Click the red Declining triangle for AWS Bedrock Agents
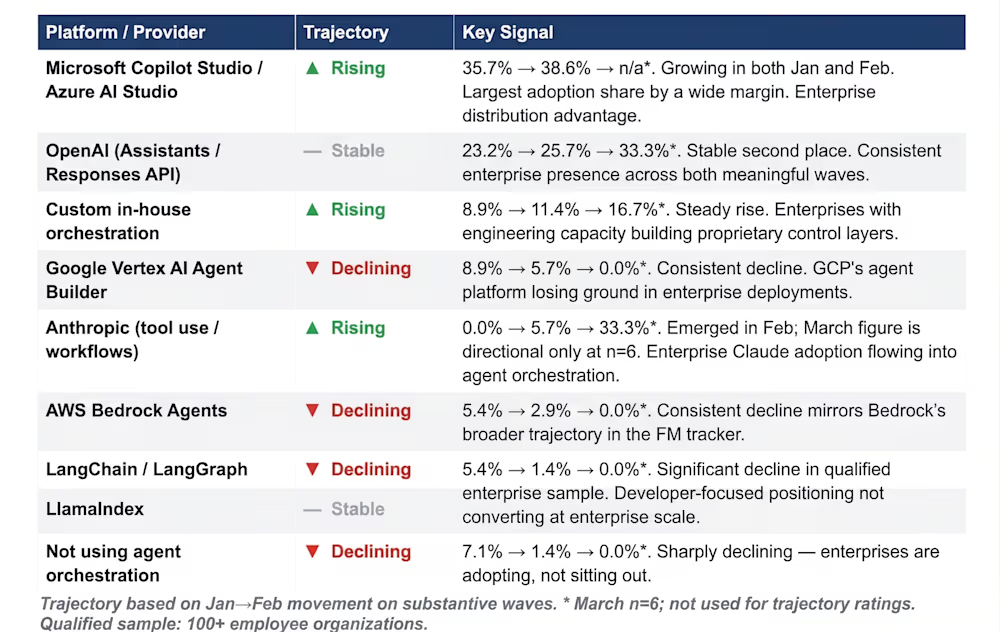Viewport: 1000px width, 632px height. click(x=312, y=411)
